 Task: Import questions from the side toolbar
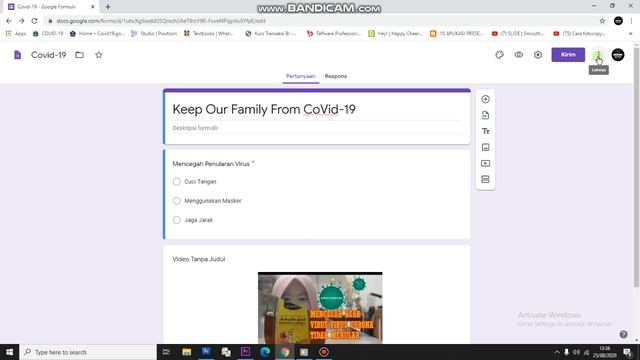click(485, 116)
